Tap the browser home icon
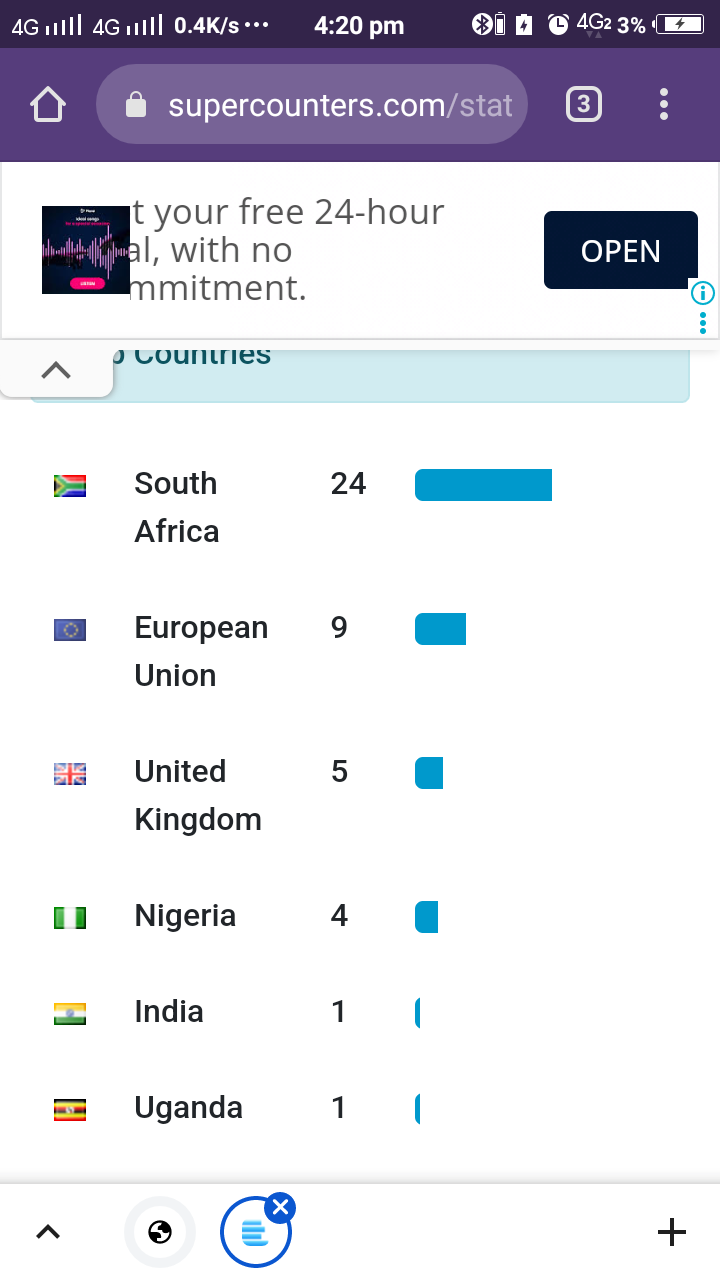720x1280 pixels. click(48, 105)
